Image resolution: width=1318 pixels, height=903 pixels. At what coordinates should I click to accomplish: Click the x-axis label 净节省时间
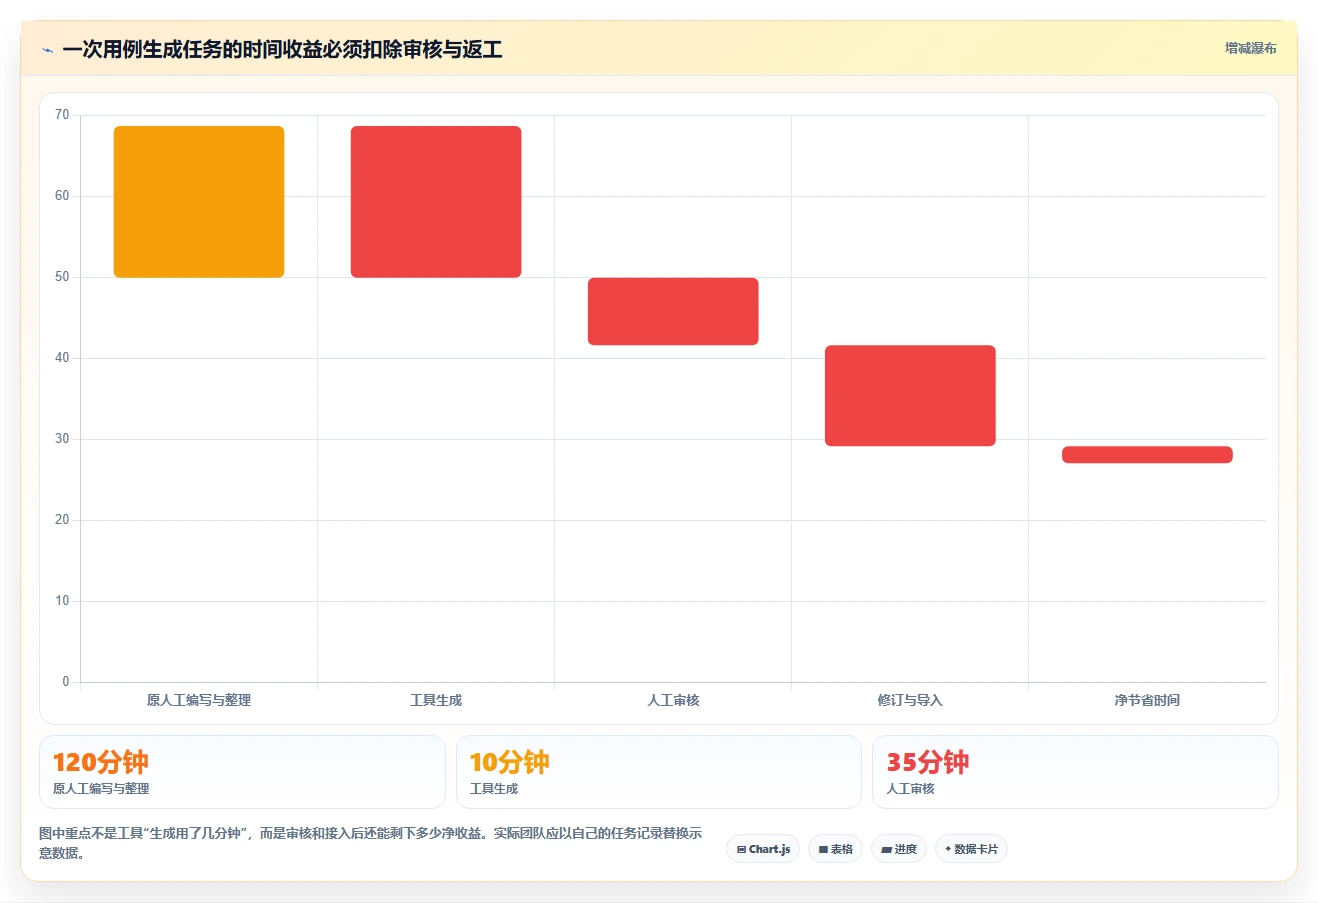(1147, 700)
